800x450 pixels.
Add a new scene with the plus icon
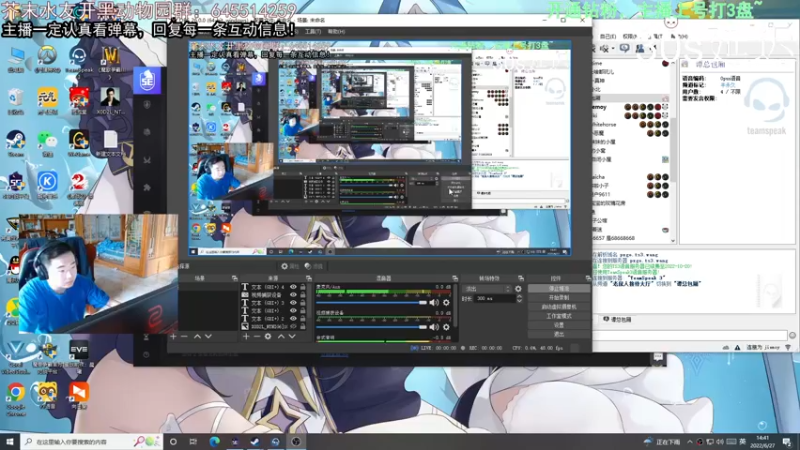tap(173, 337)
